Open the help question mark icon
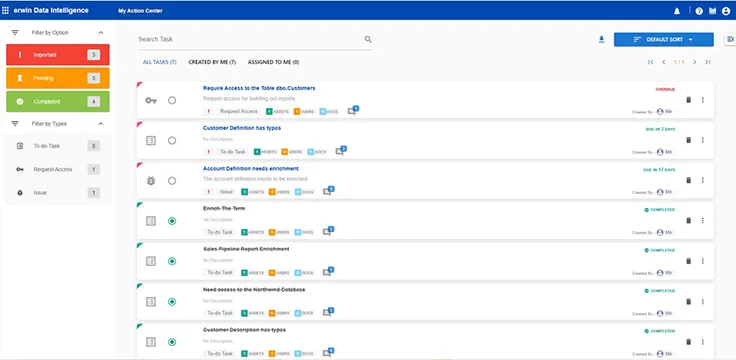Viewport: 736px width, 360px height. 699,11
